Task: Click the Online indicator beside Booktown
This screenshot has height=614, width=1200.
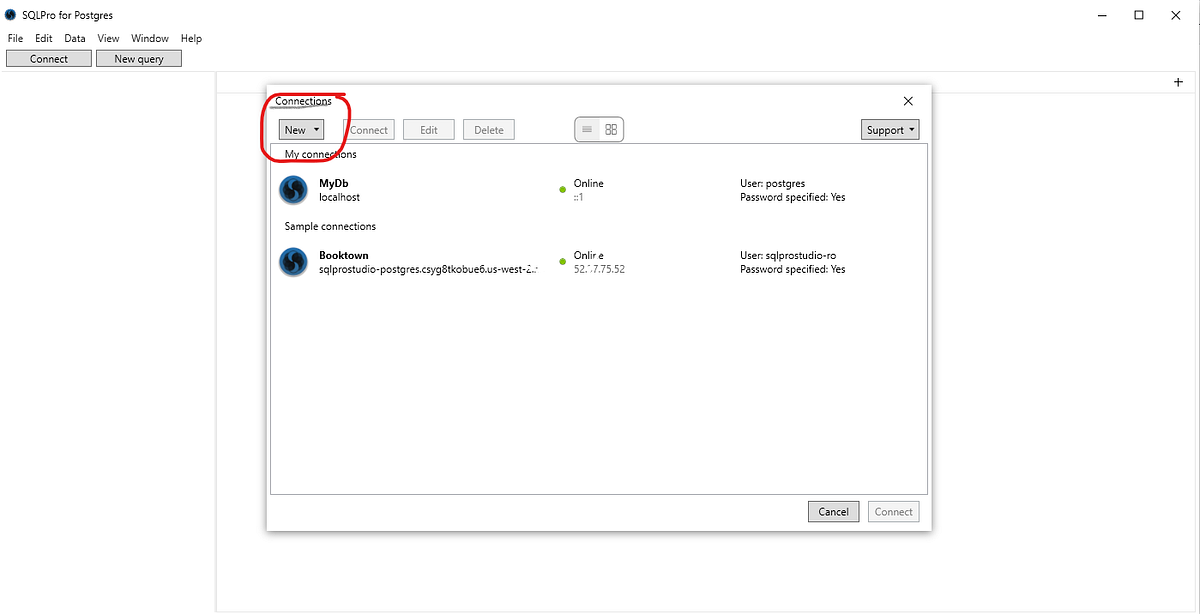Action: [562, 262]
